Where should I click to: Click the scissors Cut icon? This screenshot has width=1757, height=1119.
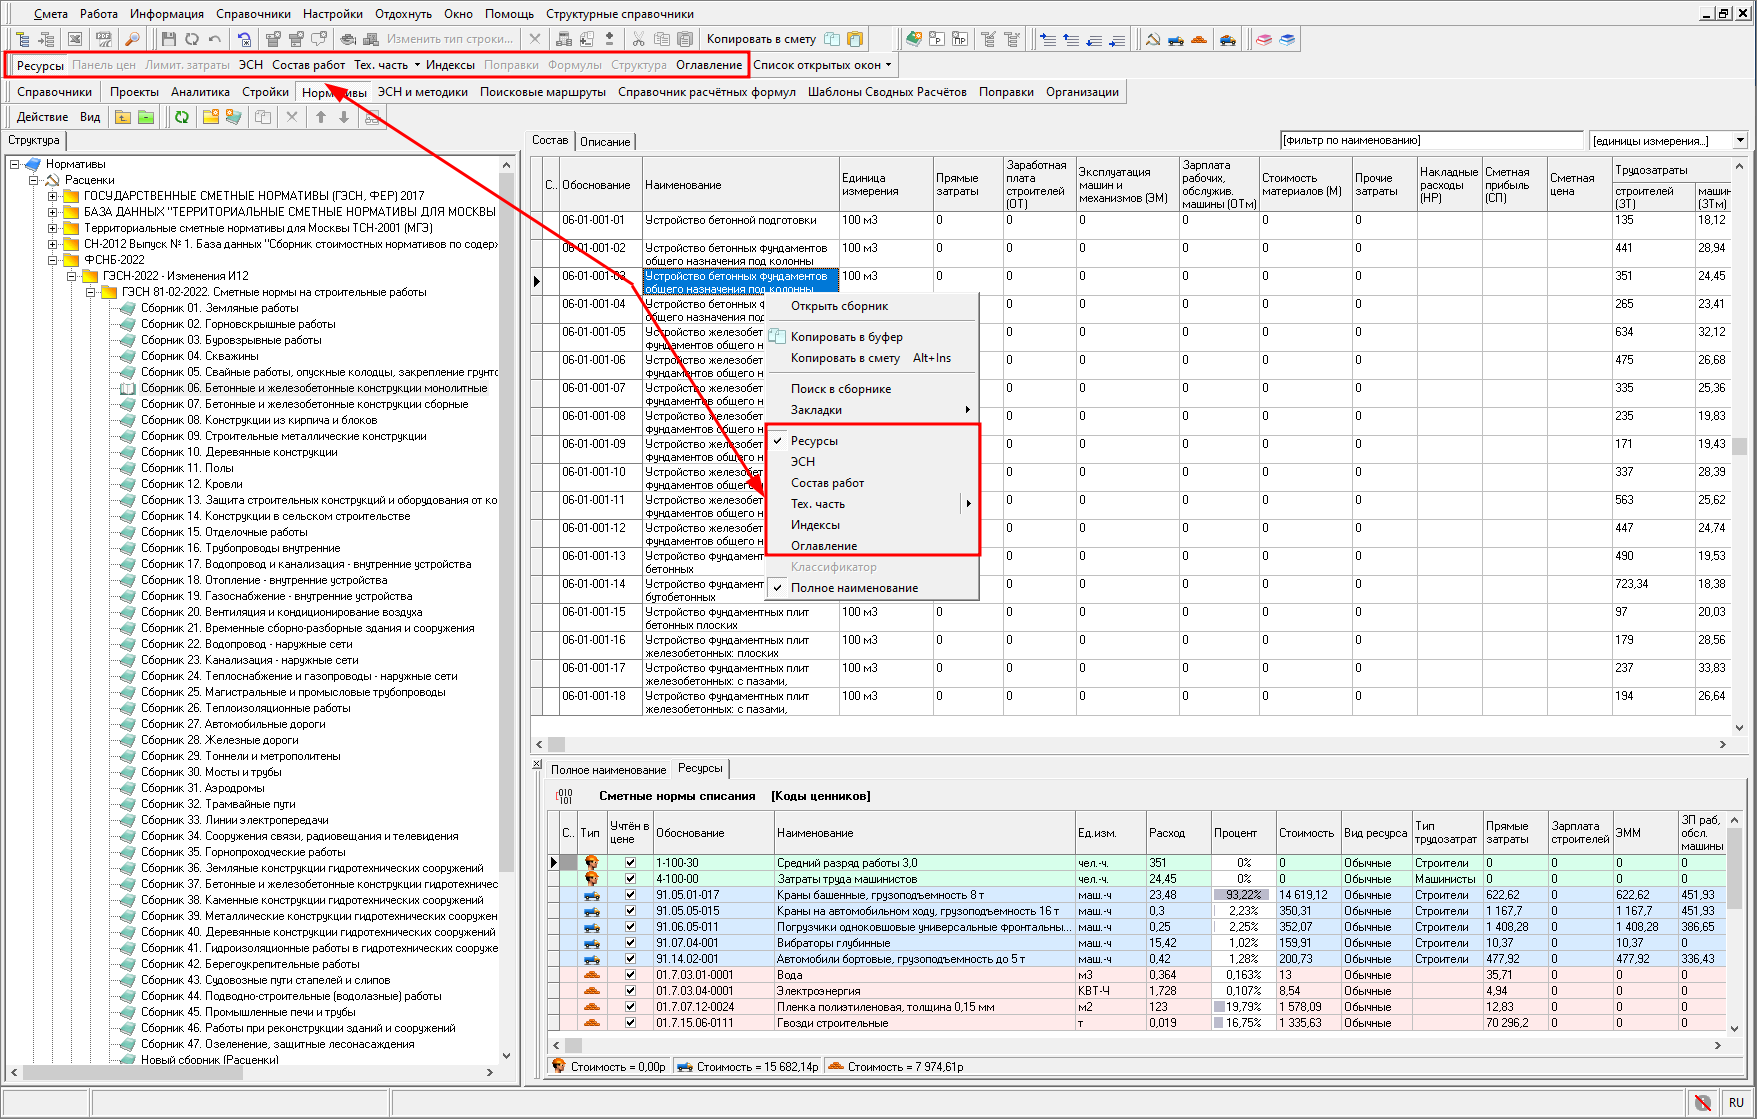pos(638,39)
